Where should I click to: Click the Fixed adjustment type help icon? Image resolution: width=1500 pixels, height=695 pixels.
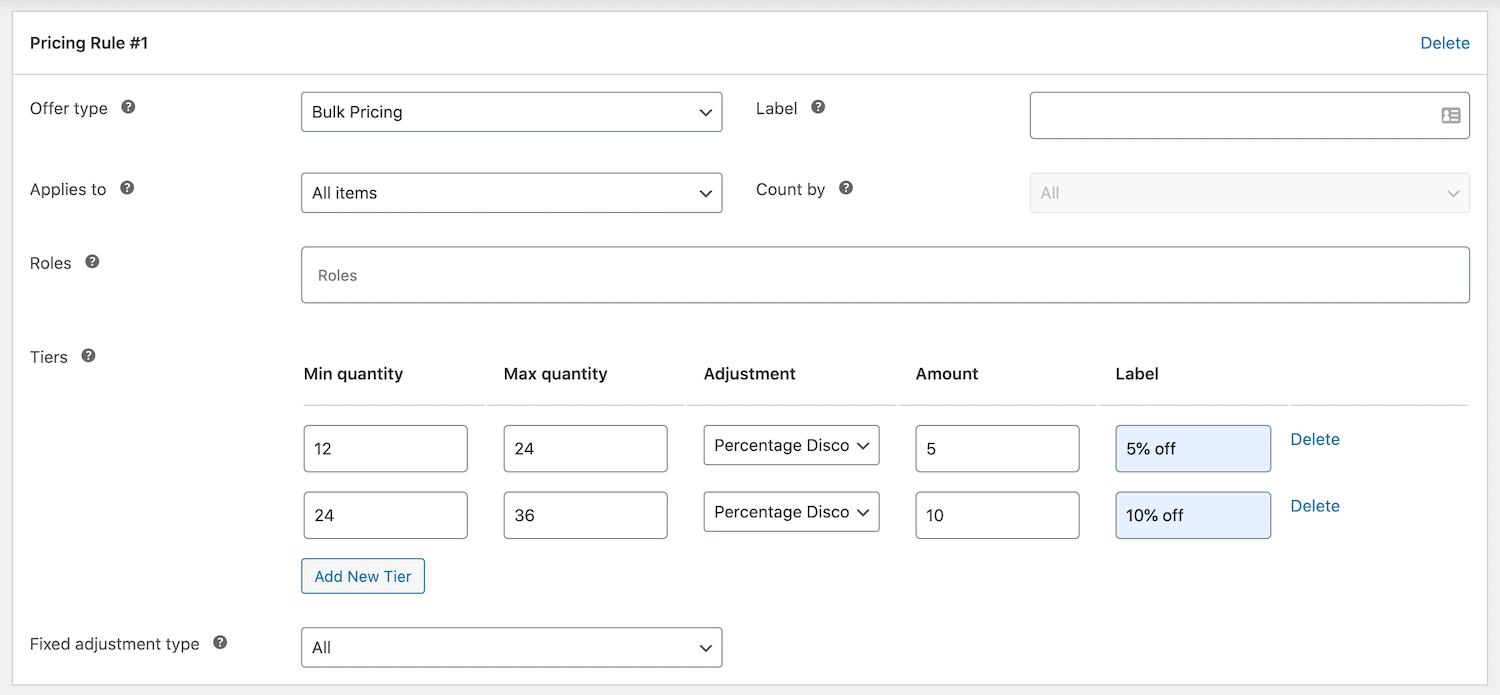pos(219,643)
